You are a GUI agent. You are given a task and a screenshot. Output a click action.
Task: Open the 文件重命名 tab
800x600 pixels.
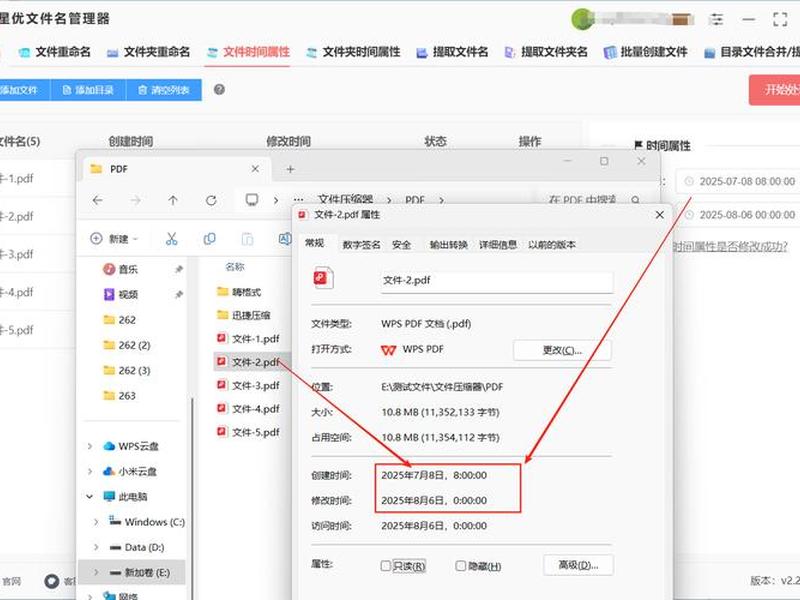tap(55, 52)
